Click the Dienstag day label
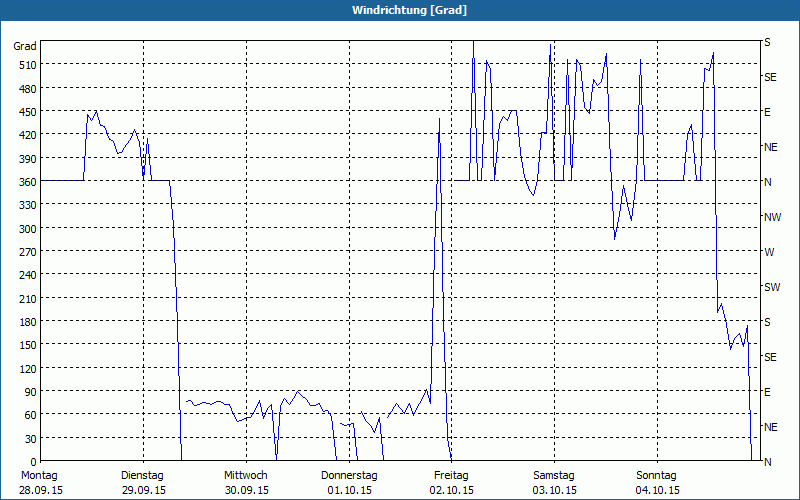The height and width of the screenshot is (500, 800). (x=142, y=476)
